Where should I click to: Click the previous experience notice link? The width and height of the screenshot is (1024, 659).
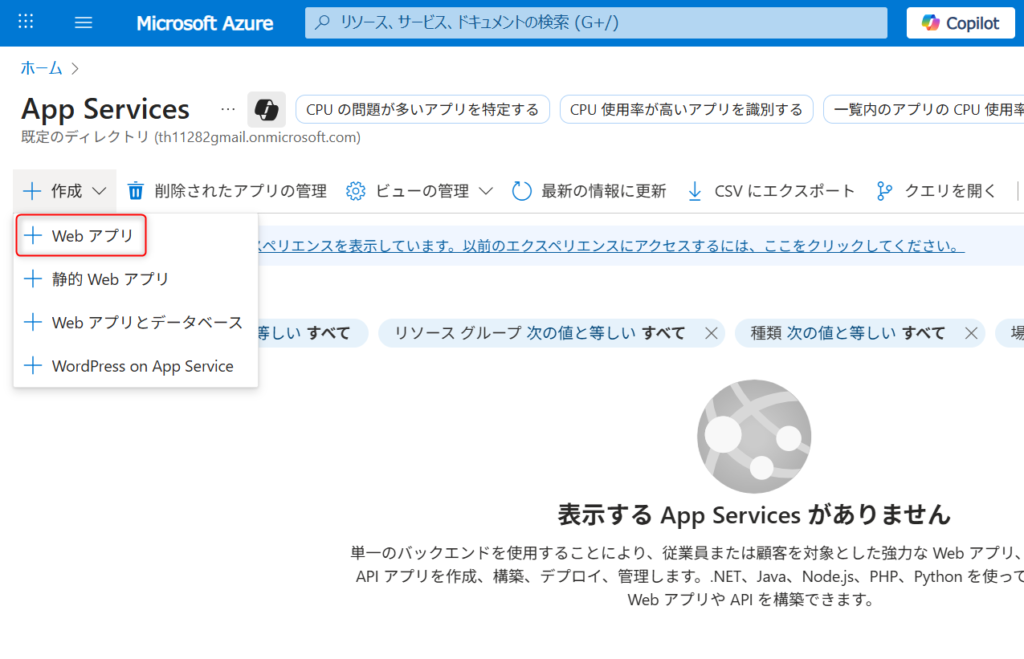(x=611, y=246)
